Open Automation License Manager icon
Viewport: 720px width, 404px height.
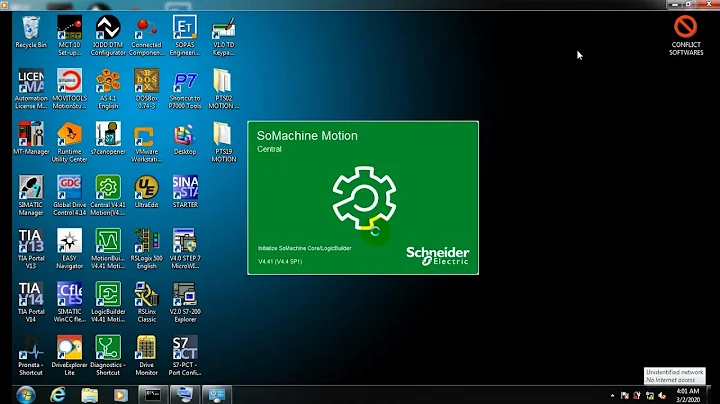pyautogui.click(x=31, y=89)
